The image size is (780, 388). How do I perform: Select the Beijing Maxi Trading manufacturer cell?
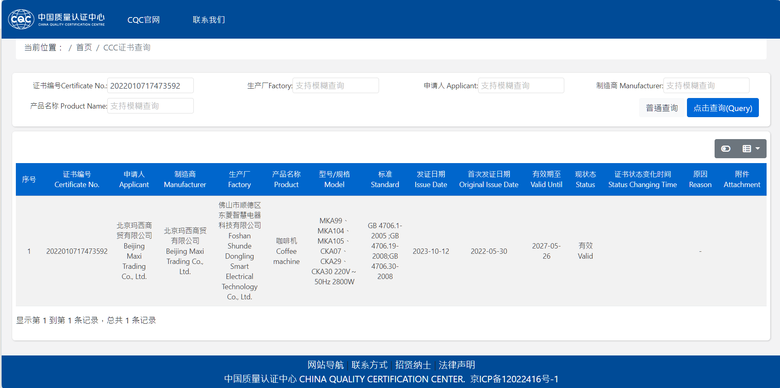click(x=185, y=251)
